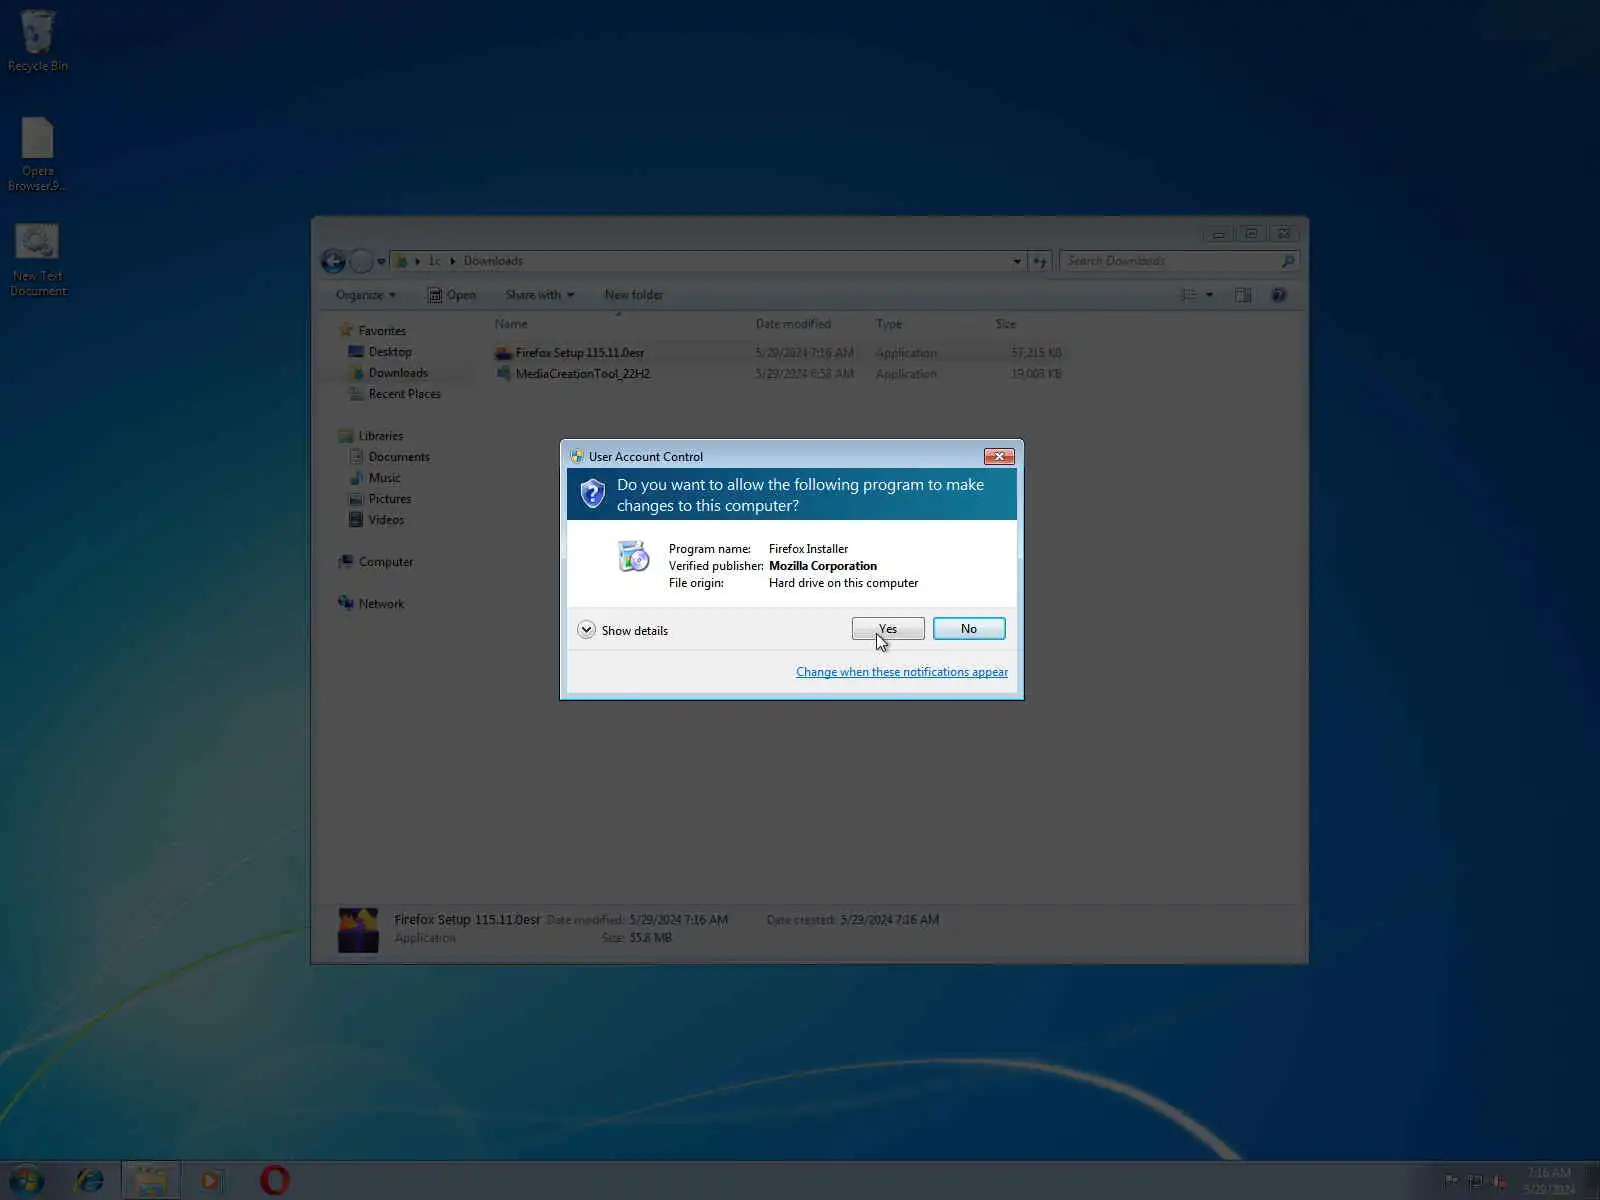Select the New Text Document desktop icon
This screenshot has width=1600, height=1200.
click(x=38, y=260)
